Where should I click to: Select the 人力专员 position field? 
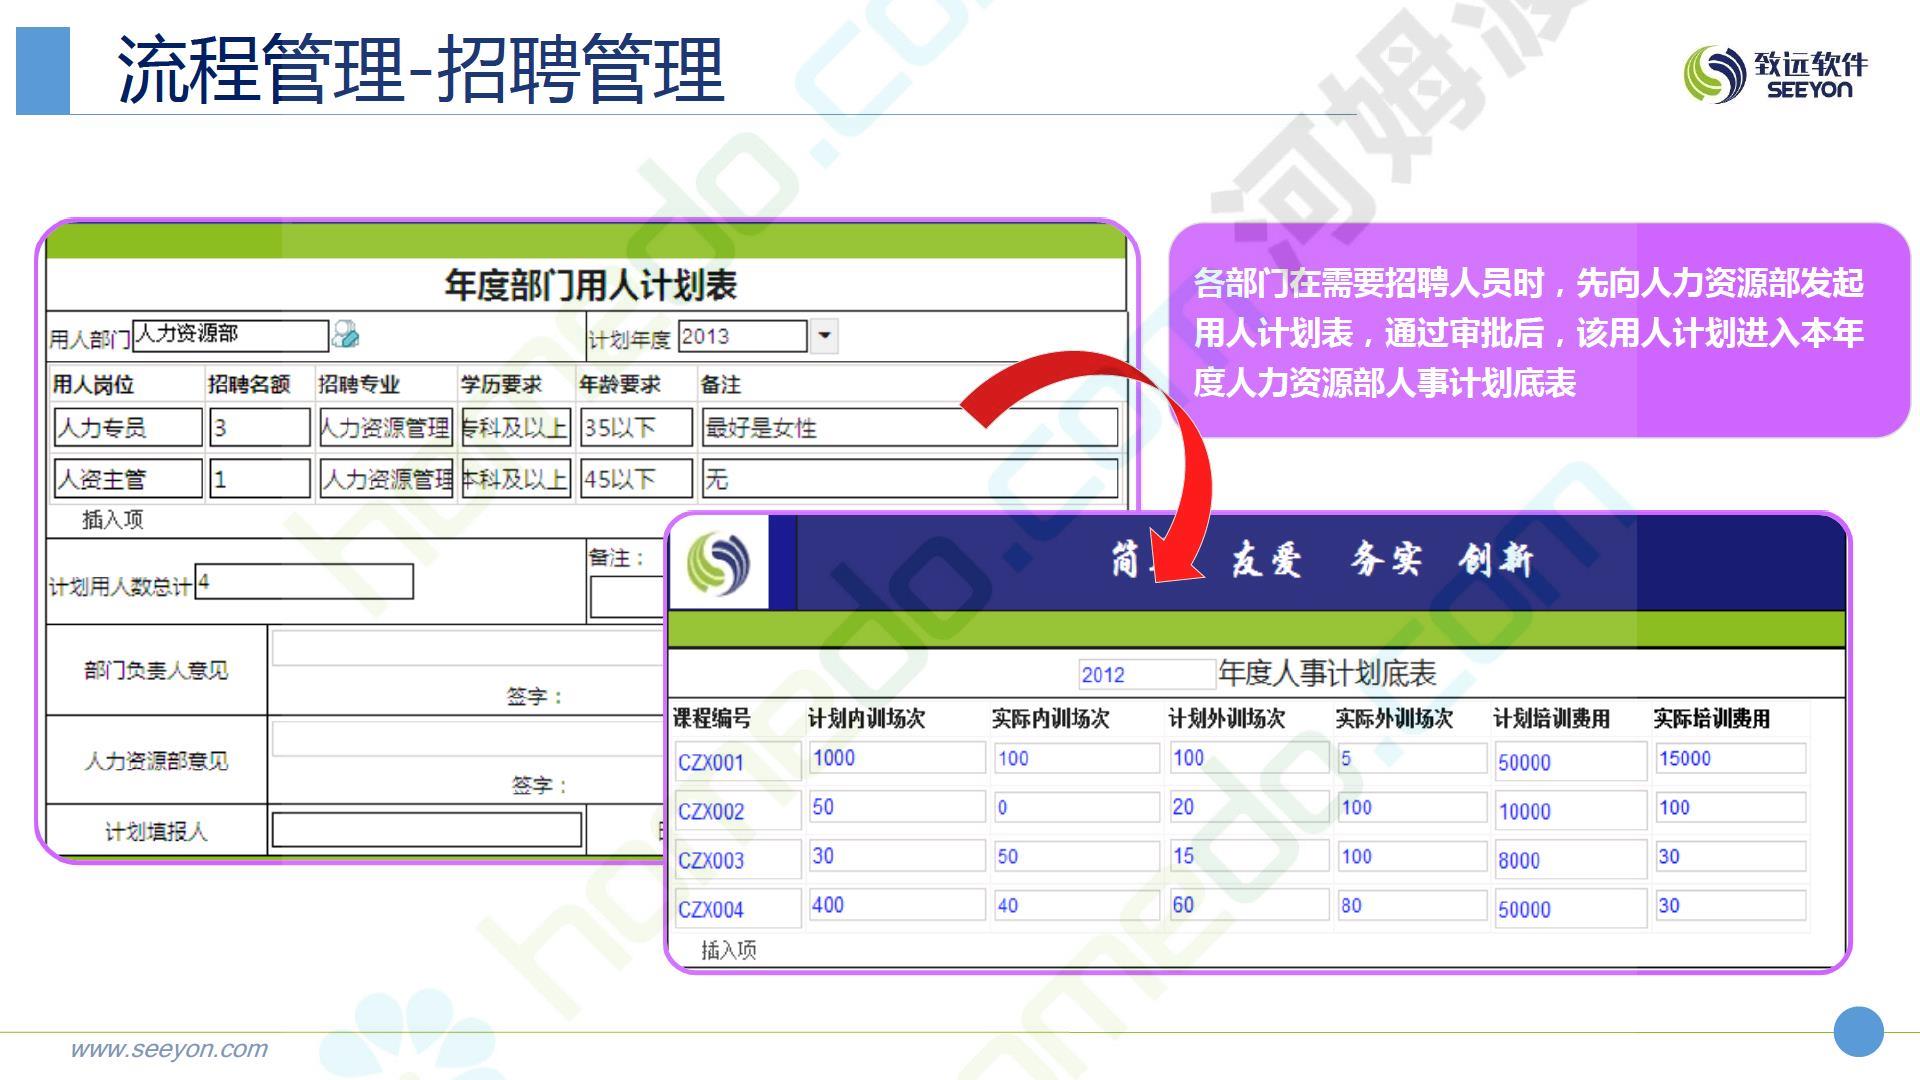tap(128, 428)
